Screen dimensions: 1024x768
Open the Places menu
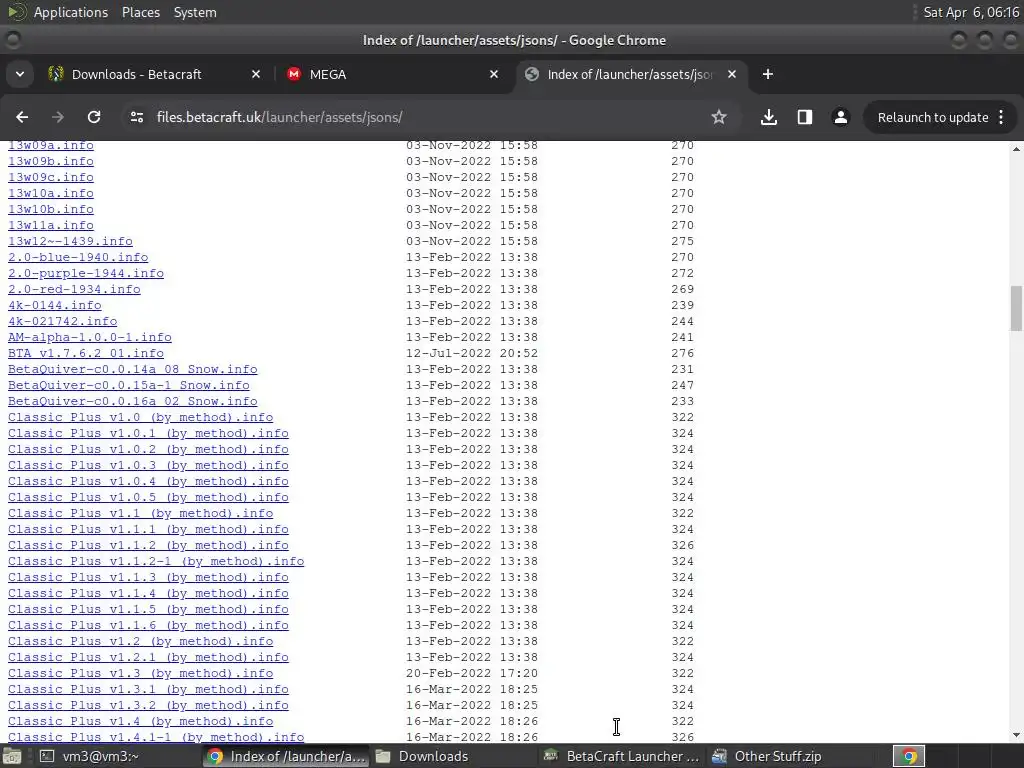point(141,12)
